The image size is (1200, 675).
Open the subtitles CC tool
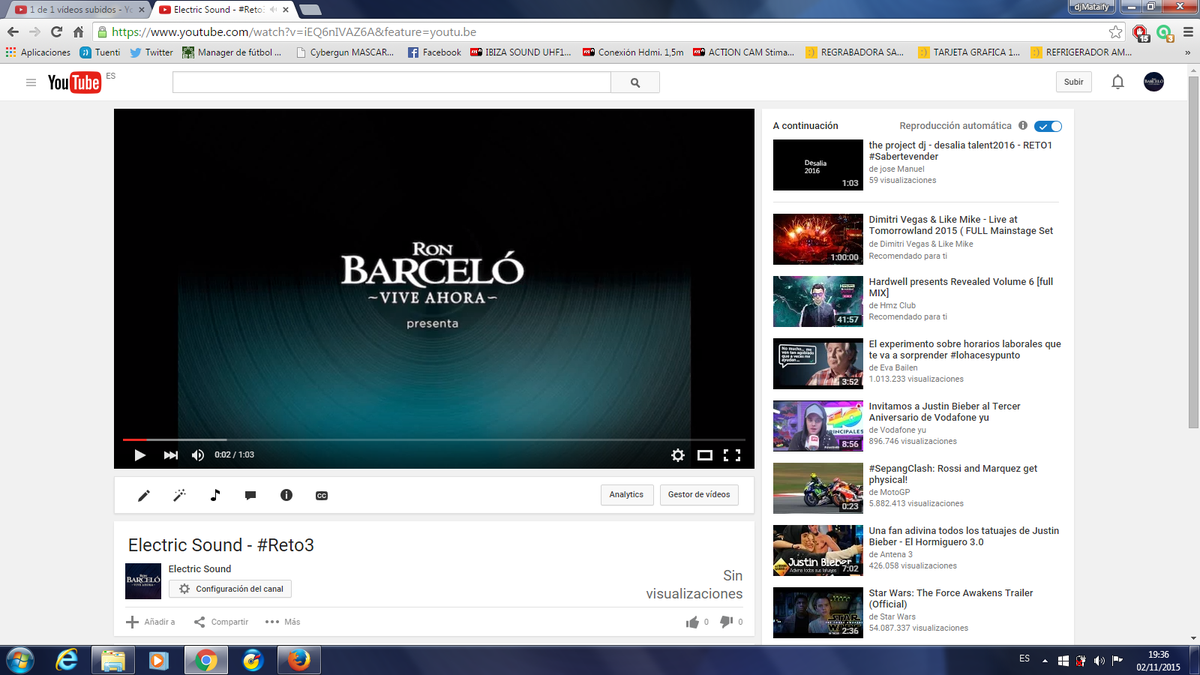(322, 495)
